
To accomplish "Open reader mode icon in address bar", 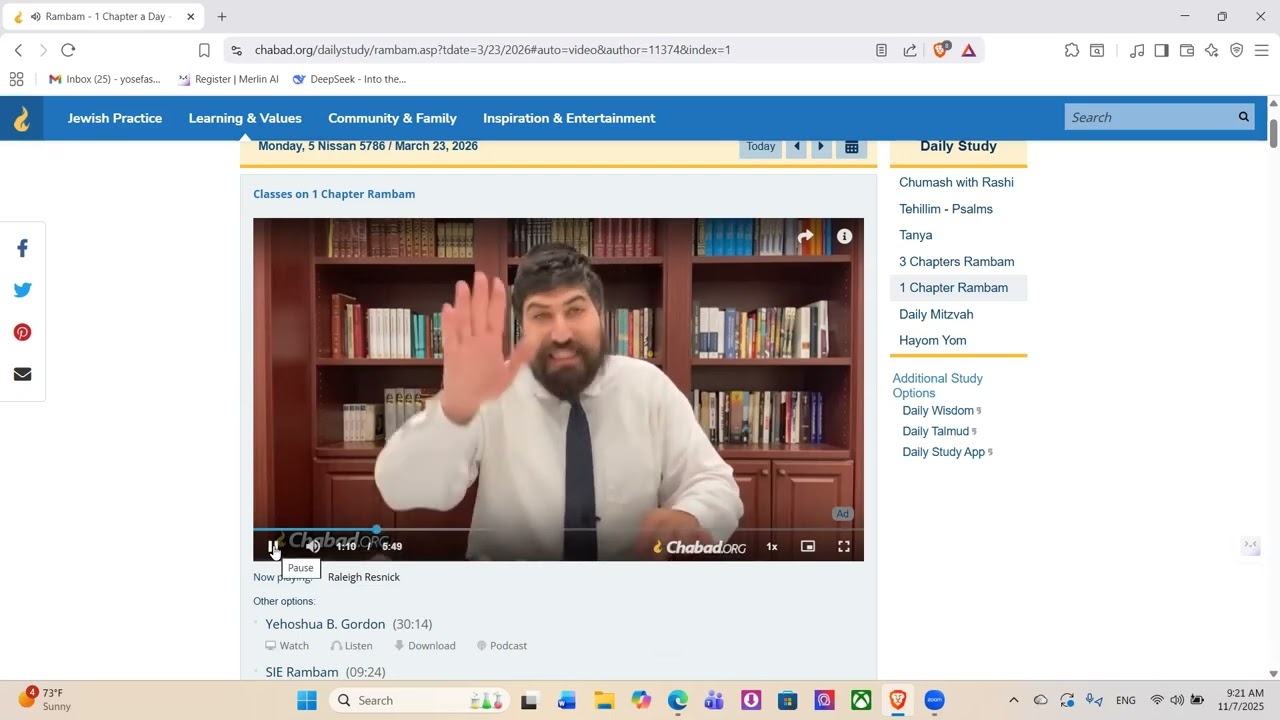I will (x=881, y=50).
